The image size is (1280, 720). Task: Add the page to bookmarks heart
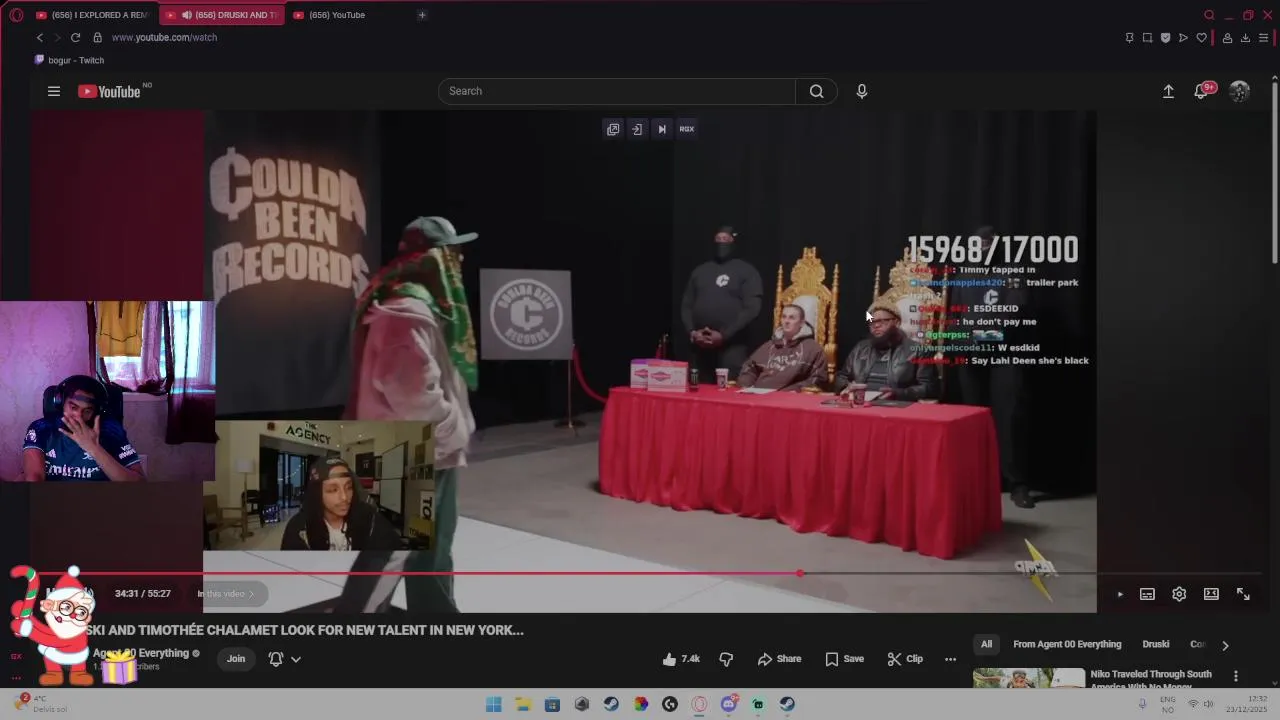(x=1201, y=38)
